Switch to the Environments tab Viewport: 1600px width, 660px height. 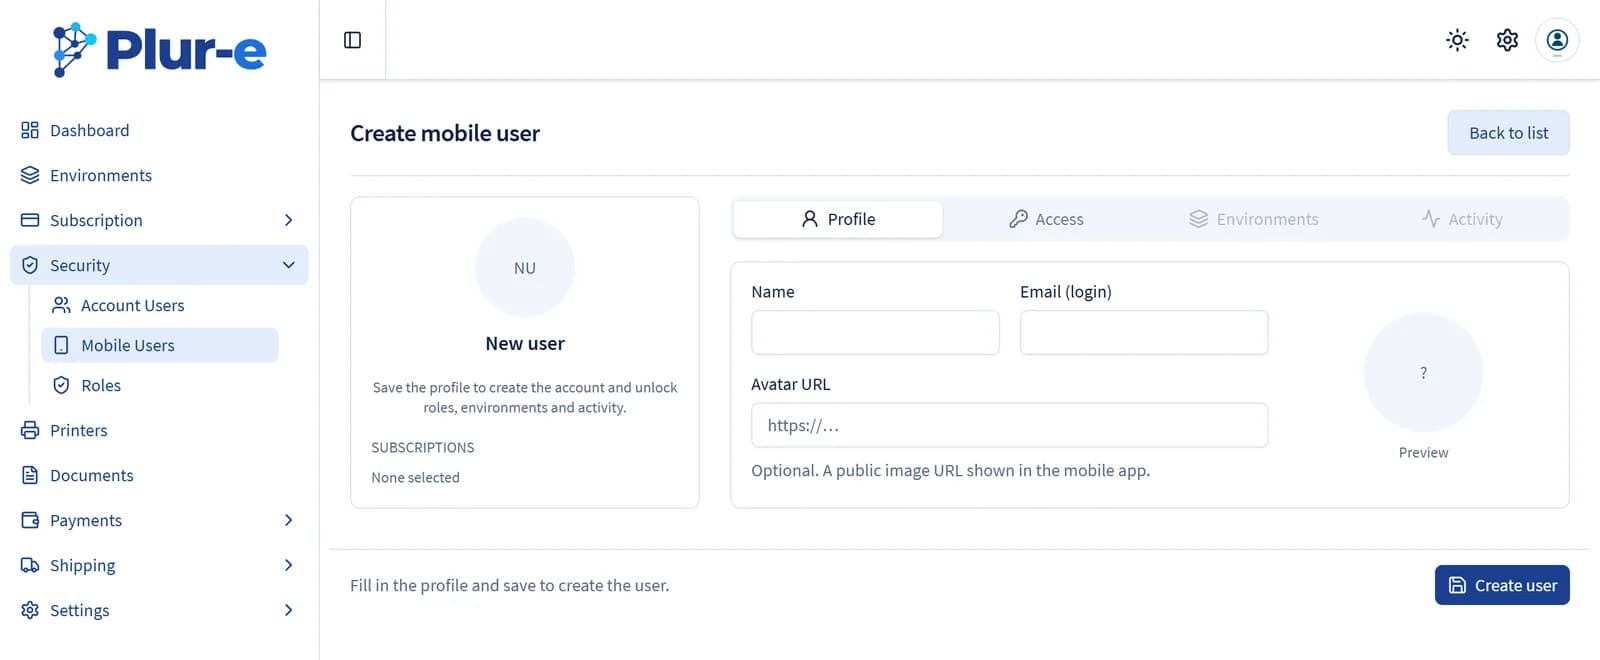click(x=1254, y=219)
